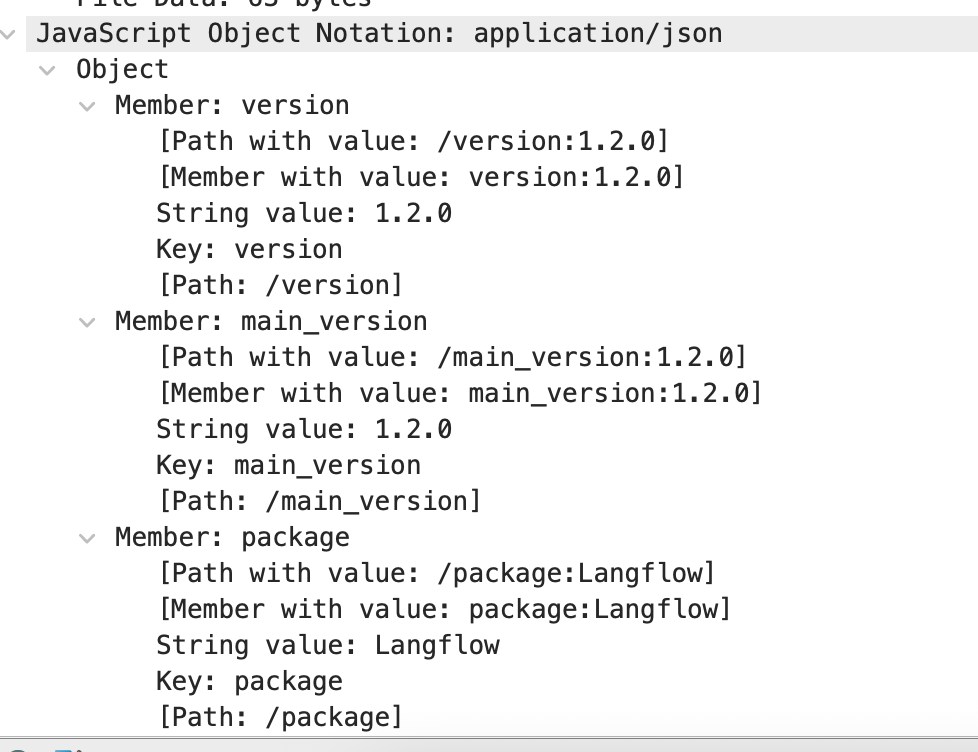The width and height of the screenshot is (978, 752).
Task: Select the String value: Langflow field
Action: click(327, 645)
